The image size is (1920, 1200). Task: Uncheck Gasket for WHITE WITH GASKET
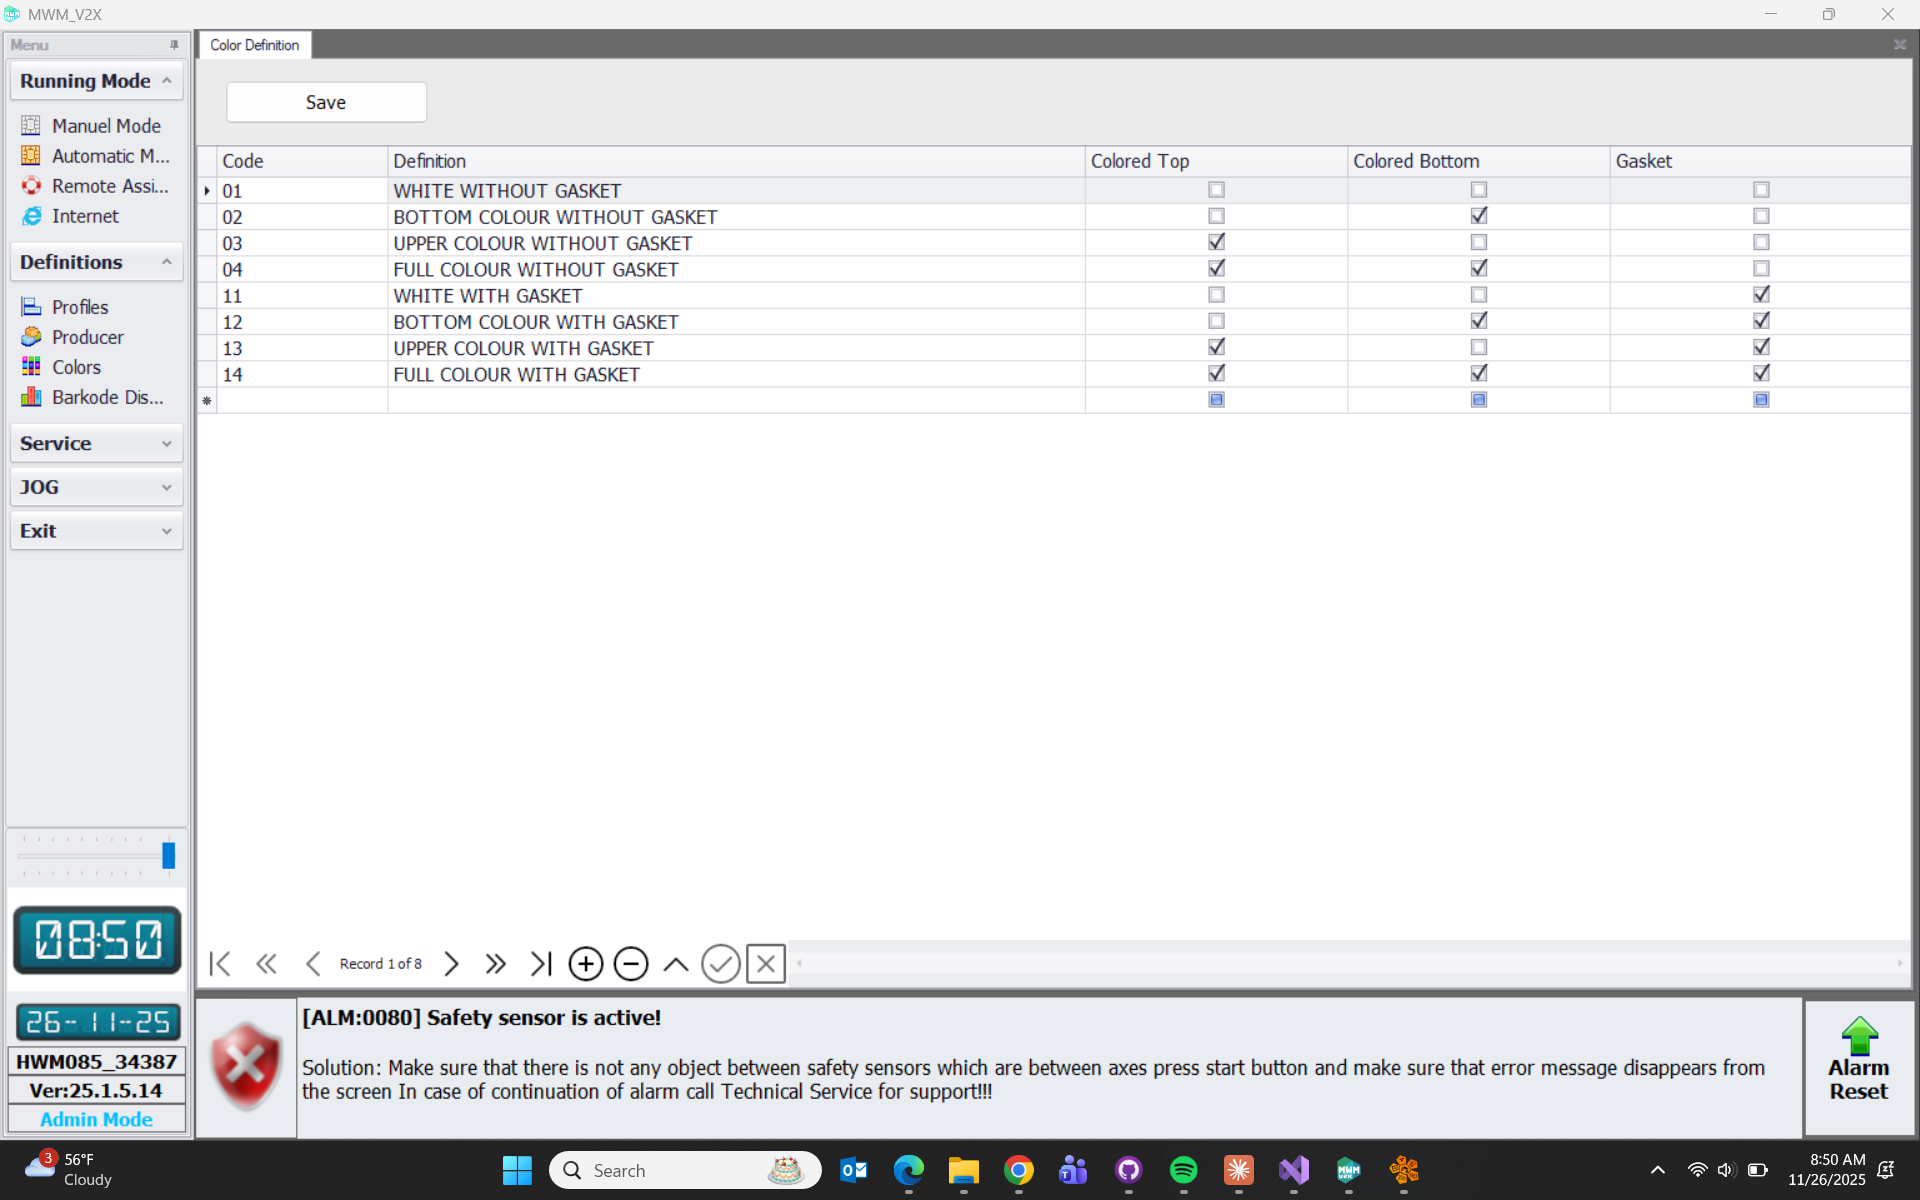coord(1761,295)
